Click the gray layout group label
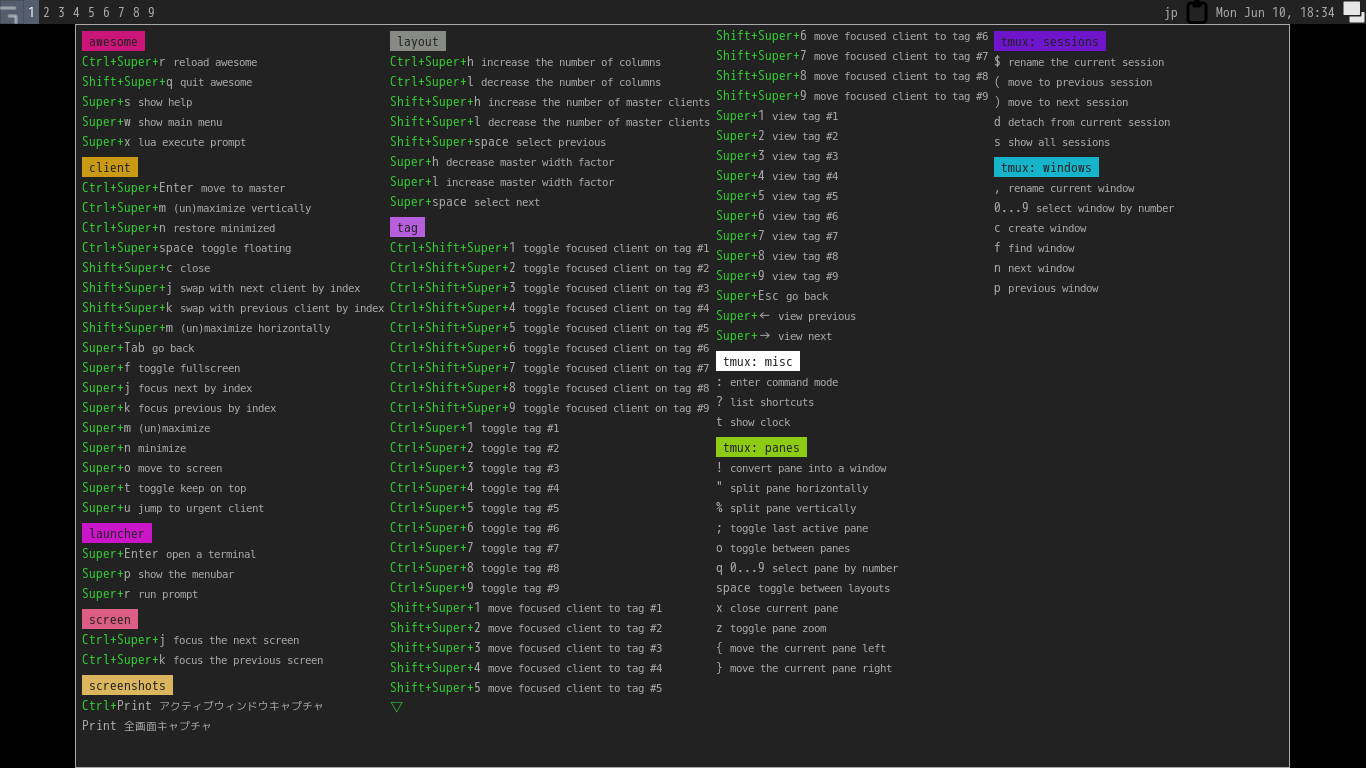 pos(418,41)
